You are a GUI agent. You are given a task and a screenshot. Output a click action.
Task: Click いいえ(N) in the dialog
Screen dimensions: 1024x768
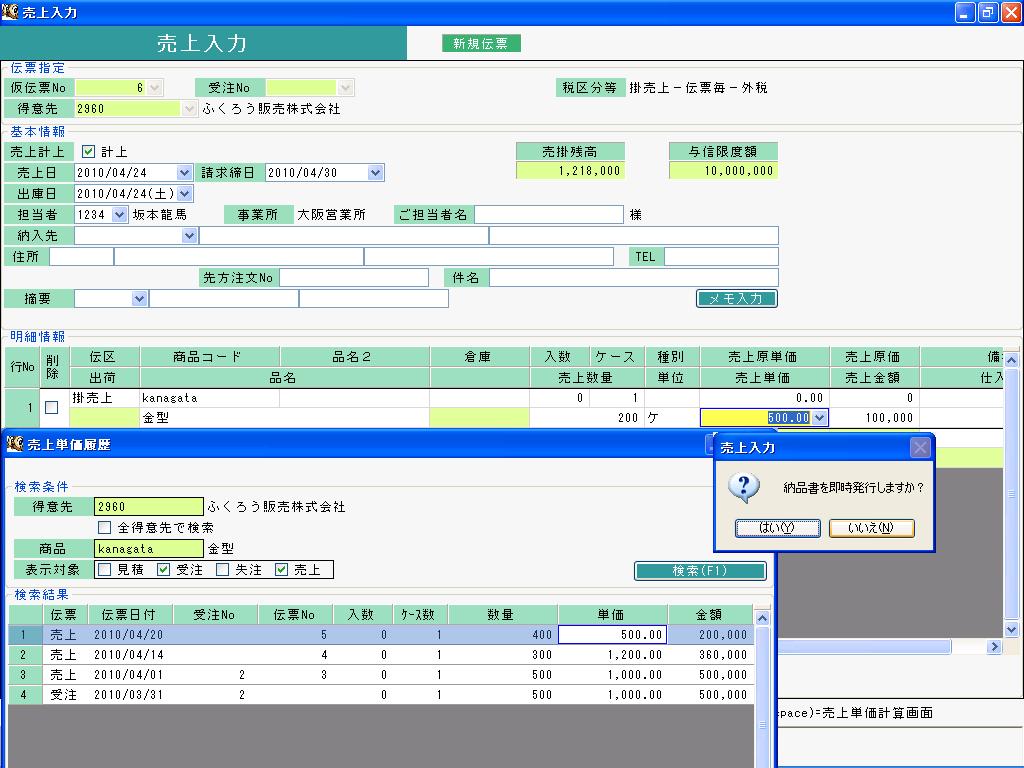point(871,528)
